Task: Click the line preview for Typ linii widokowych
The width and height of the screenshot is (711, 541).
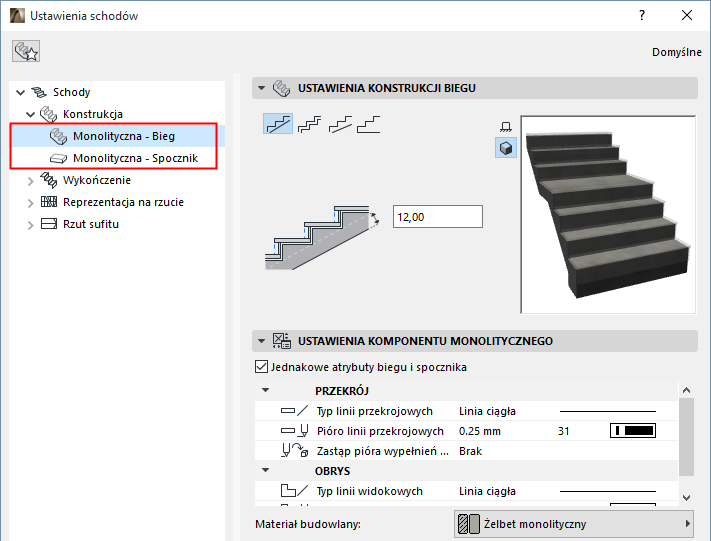Action: click(x=608, y=491)
